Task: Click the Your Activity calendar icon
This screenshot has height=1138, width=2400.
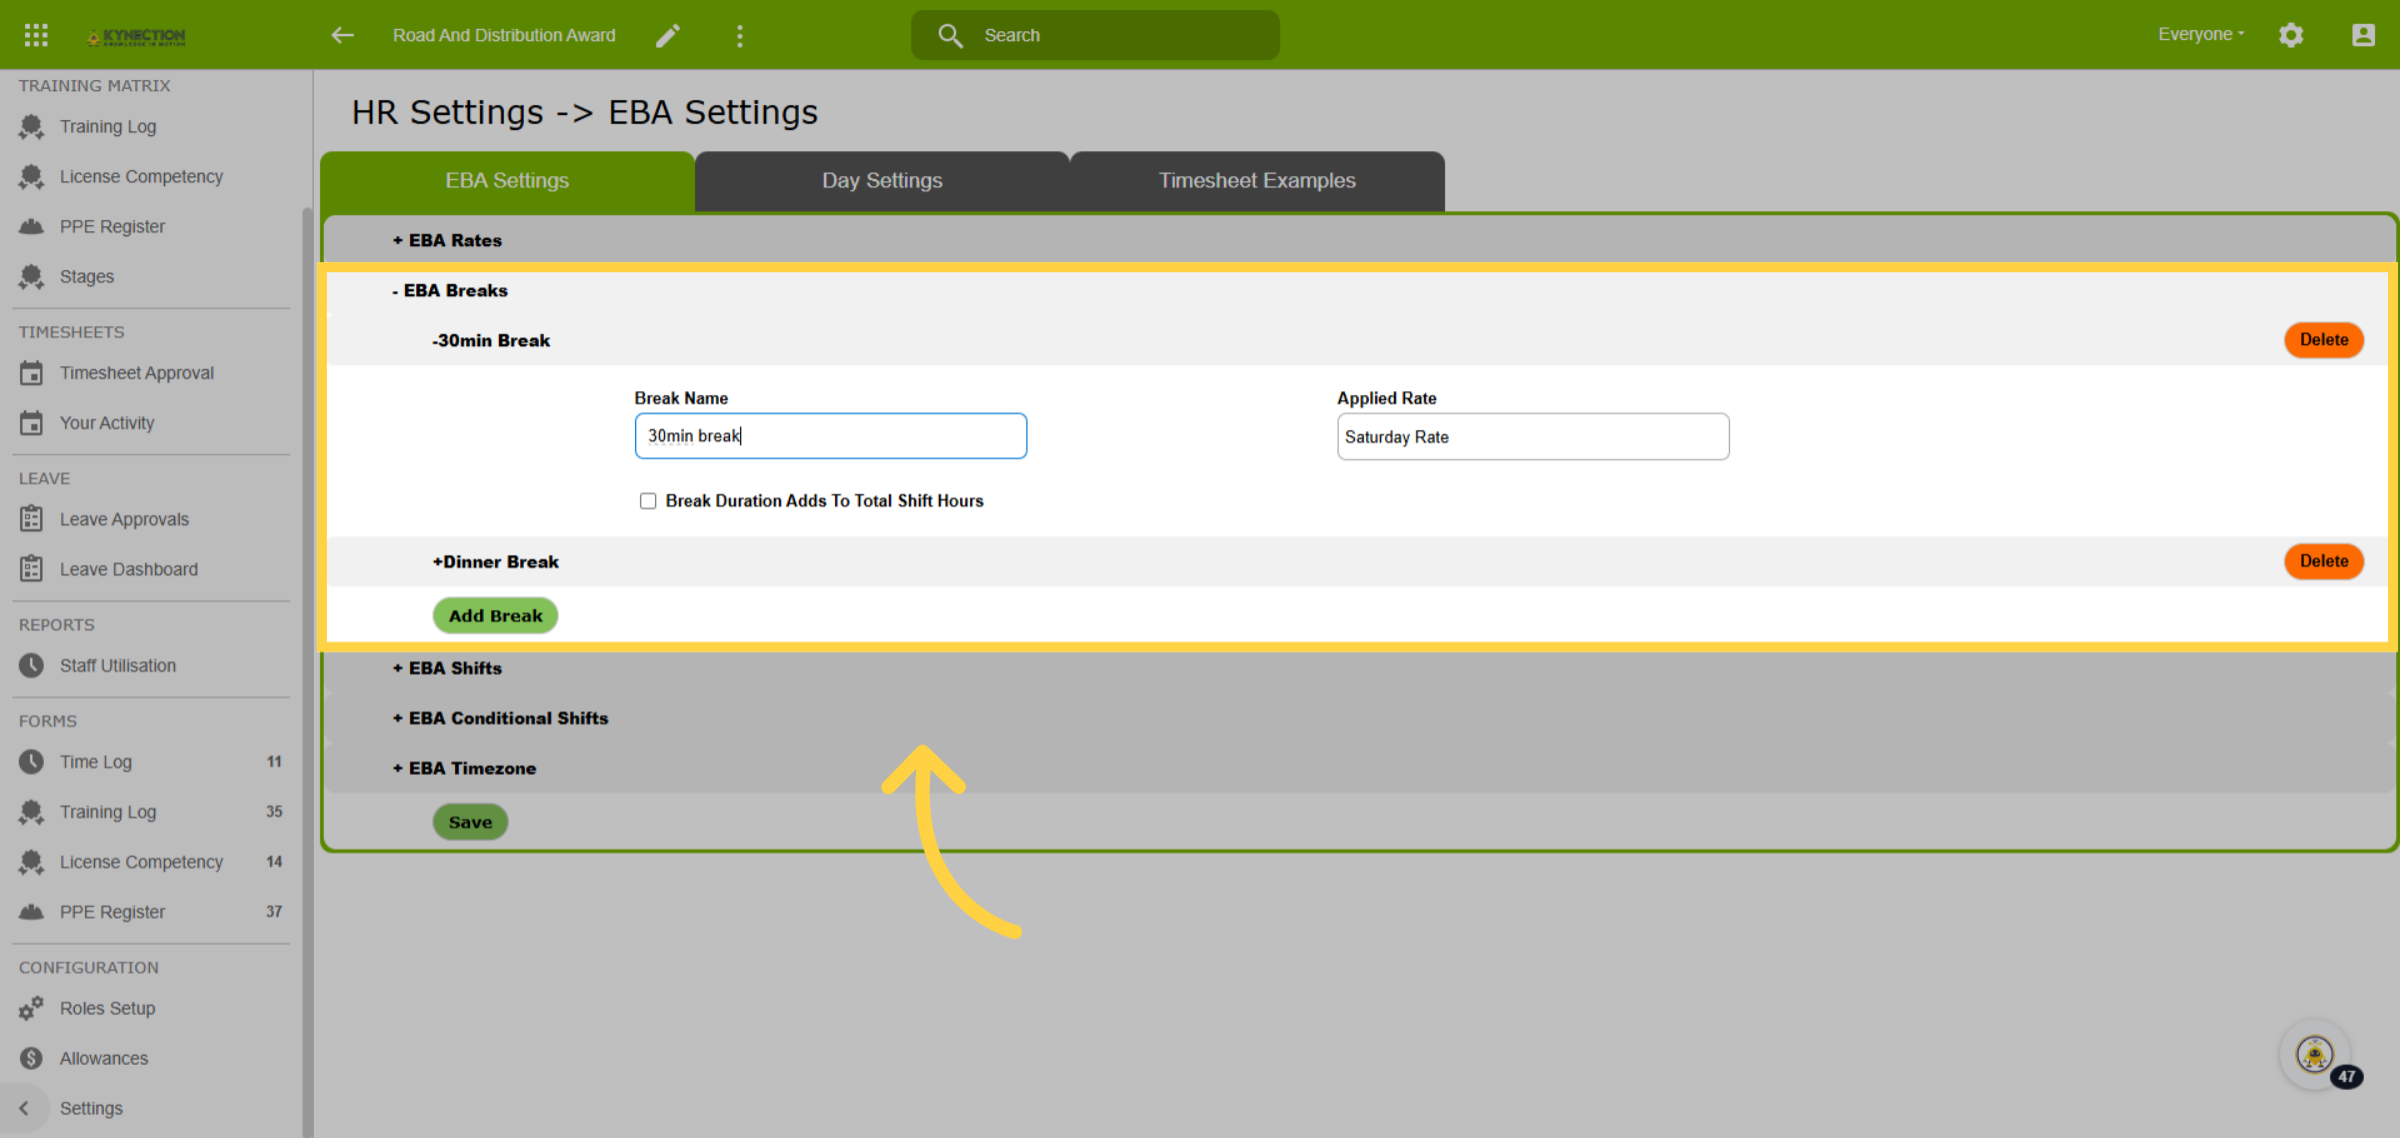Action: (31, 423)
